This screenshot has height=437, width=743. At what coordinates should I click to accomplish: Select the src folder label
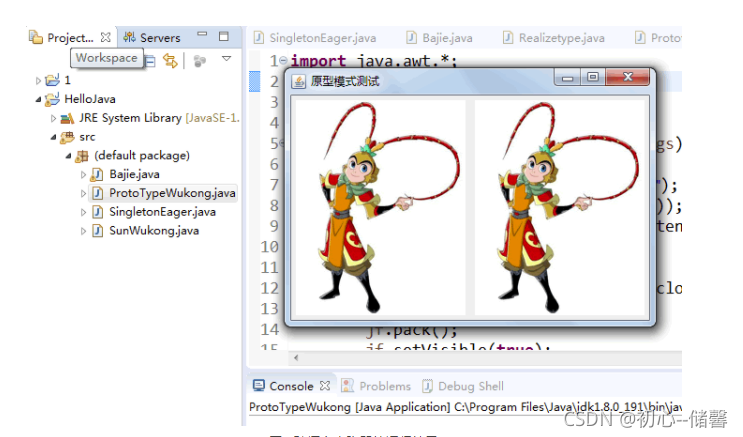click(x=87, y=137)
